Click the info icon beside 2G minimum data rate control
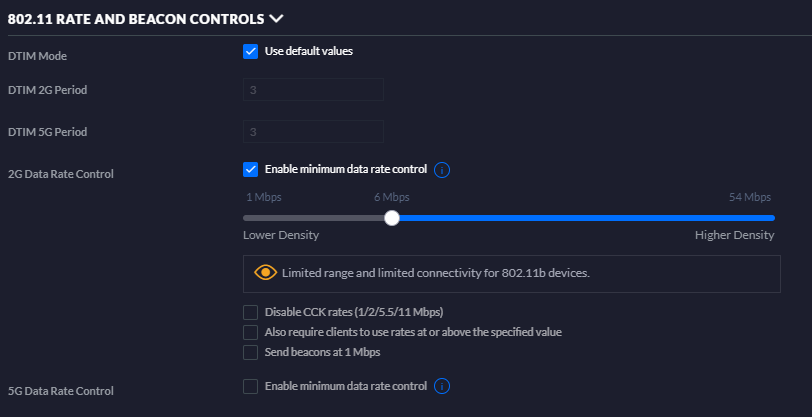 tap(442, 170)
